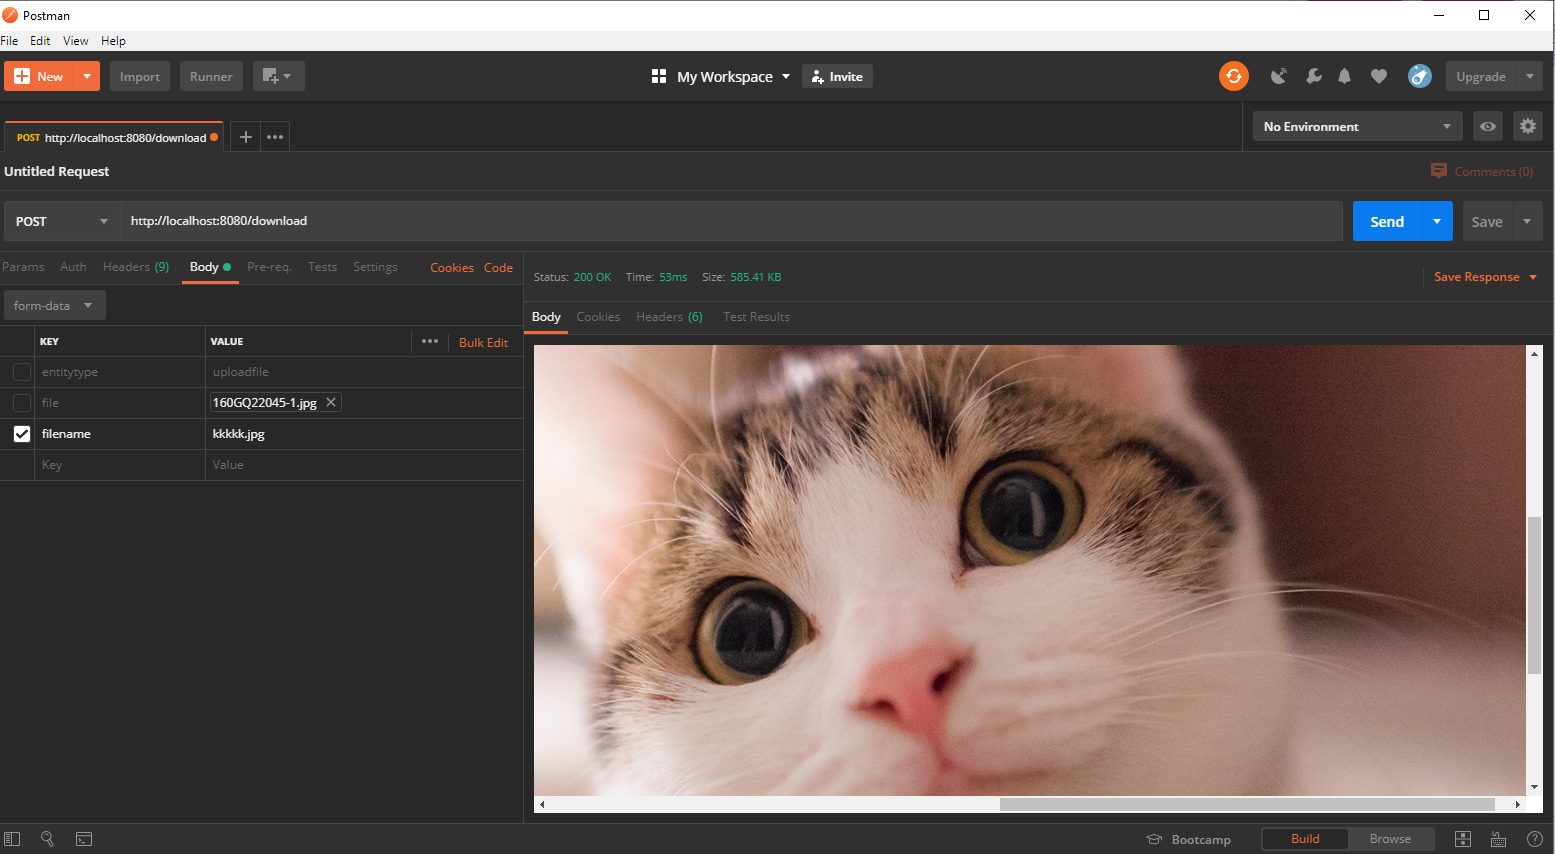
Task: Expand the Save button dropdown arrow
Action: pos(1527,221)
